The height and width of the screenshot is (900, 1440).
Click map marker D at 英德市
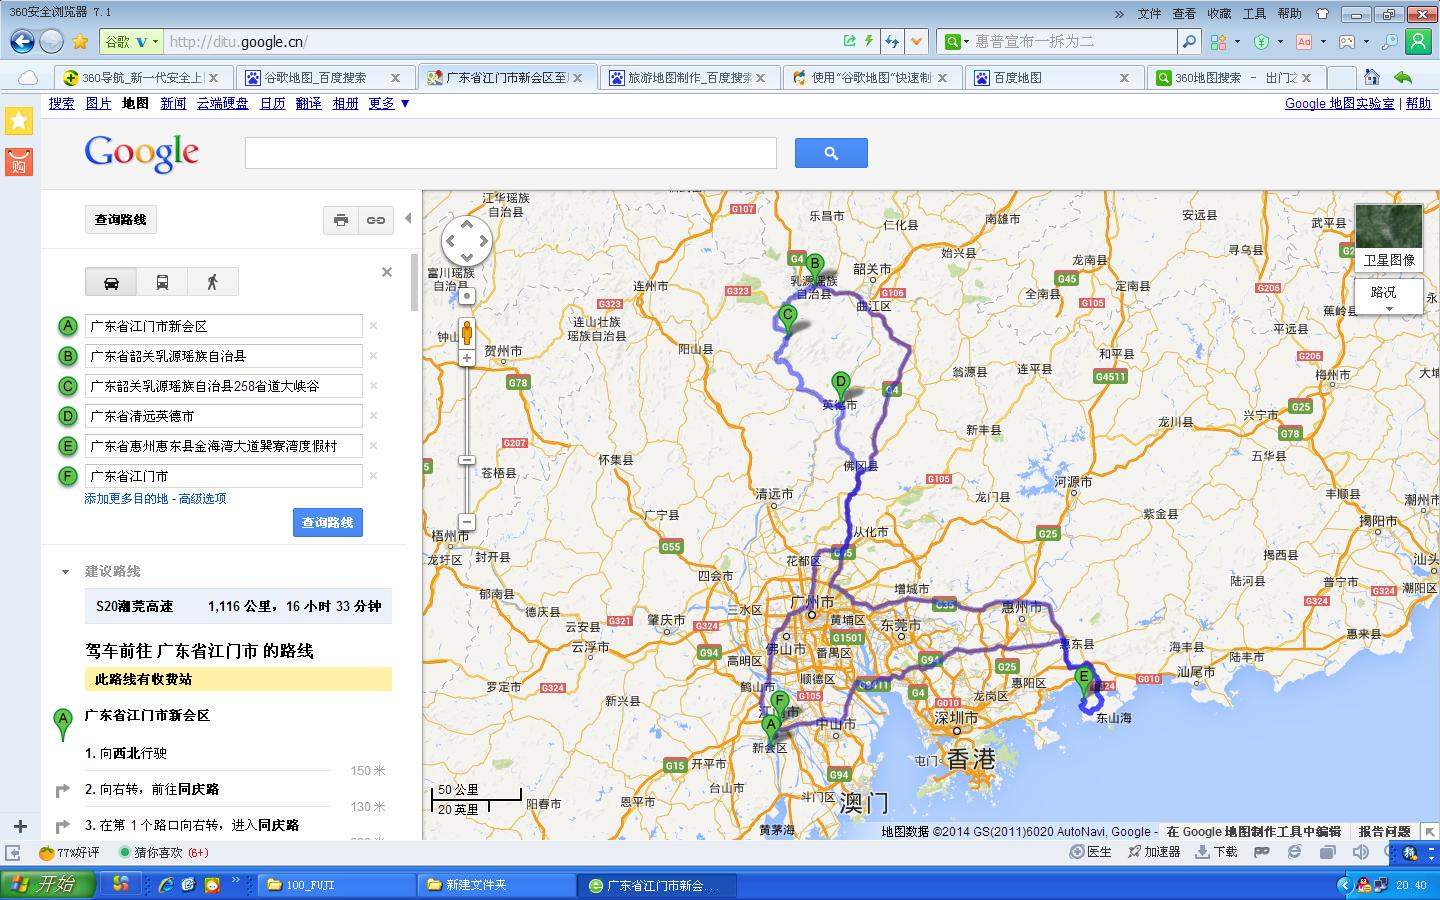(x=841, y=385)
